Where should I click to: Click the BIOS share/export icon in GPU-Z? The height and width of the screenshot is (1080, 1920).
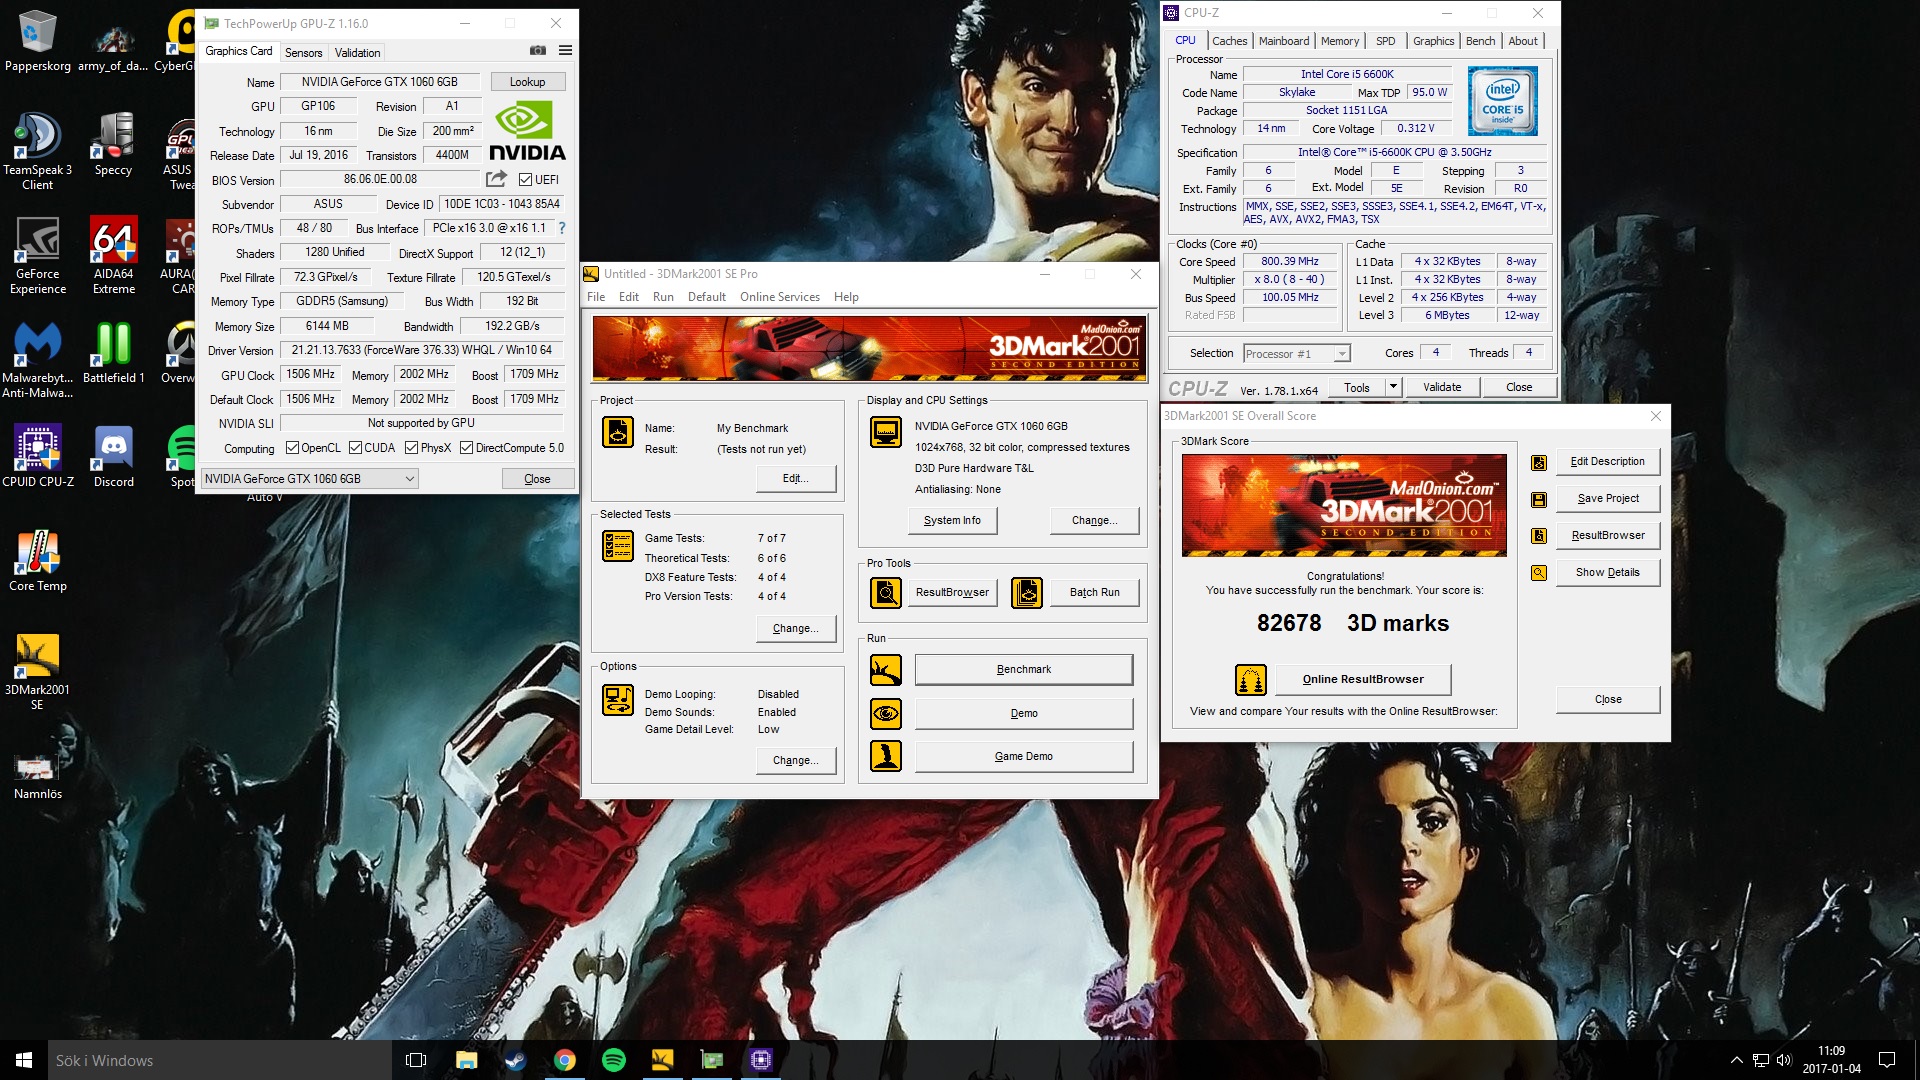(496, 179)
